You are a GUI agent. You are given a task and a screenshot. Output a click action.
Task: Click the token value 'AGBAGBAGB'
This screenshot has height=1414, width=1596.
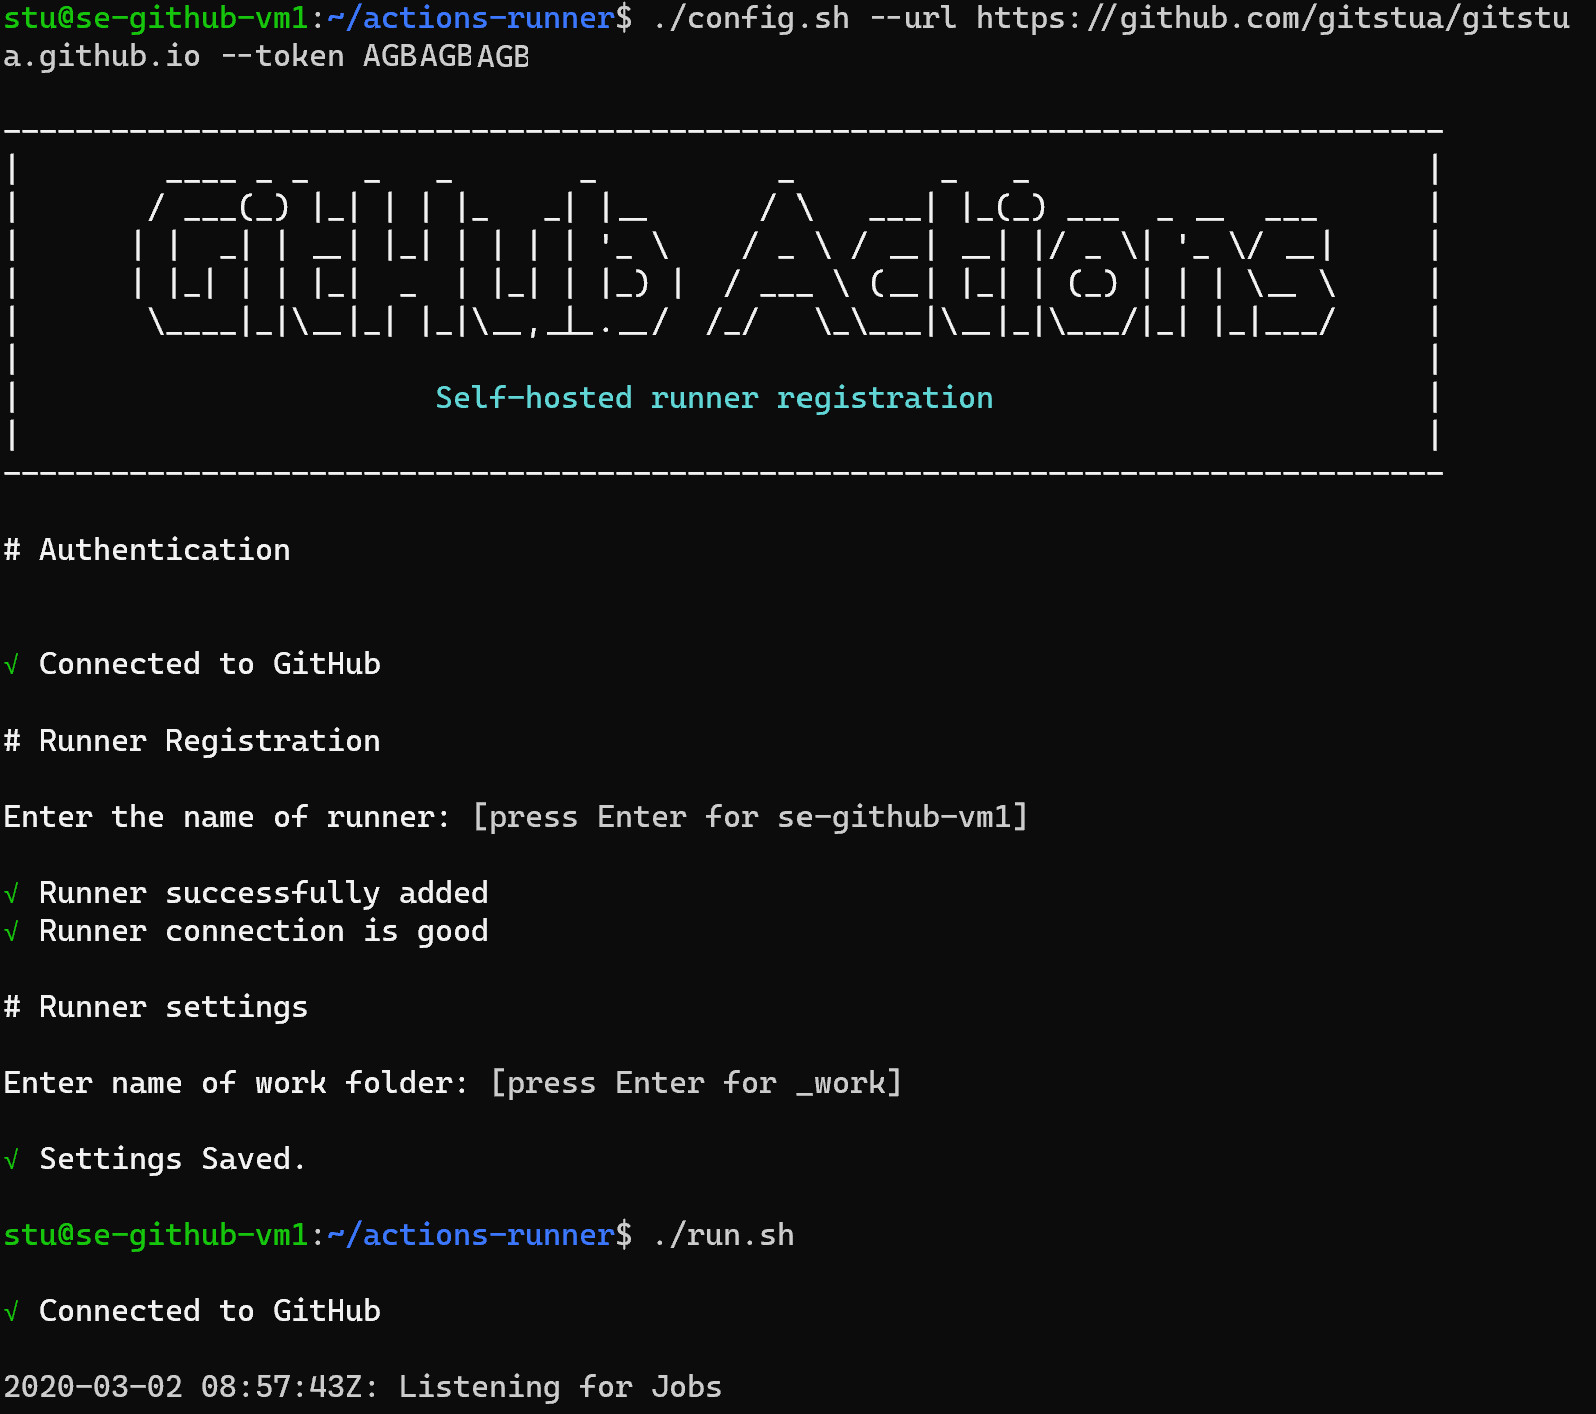point(446,56)
